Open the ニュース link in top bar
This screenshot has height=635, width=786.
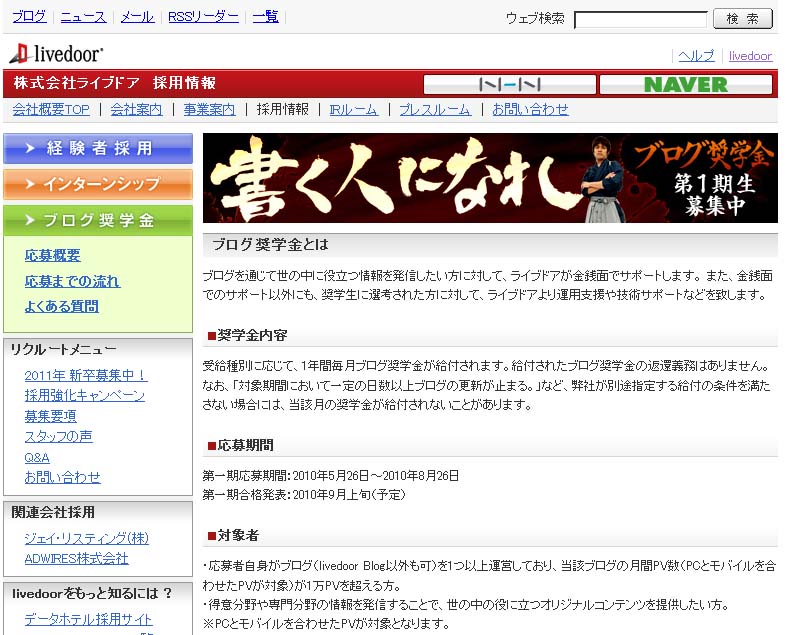(x=83, y=17)
